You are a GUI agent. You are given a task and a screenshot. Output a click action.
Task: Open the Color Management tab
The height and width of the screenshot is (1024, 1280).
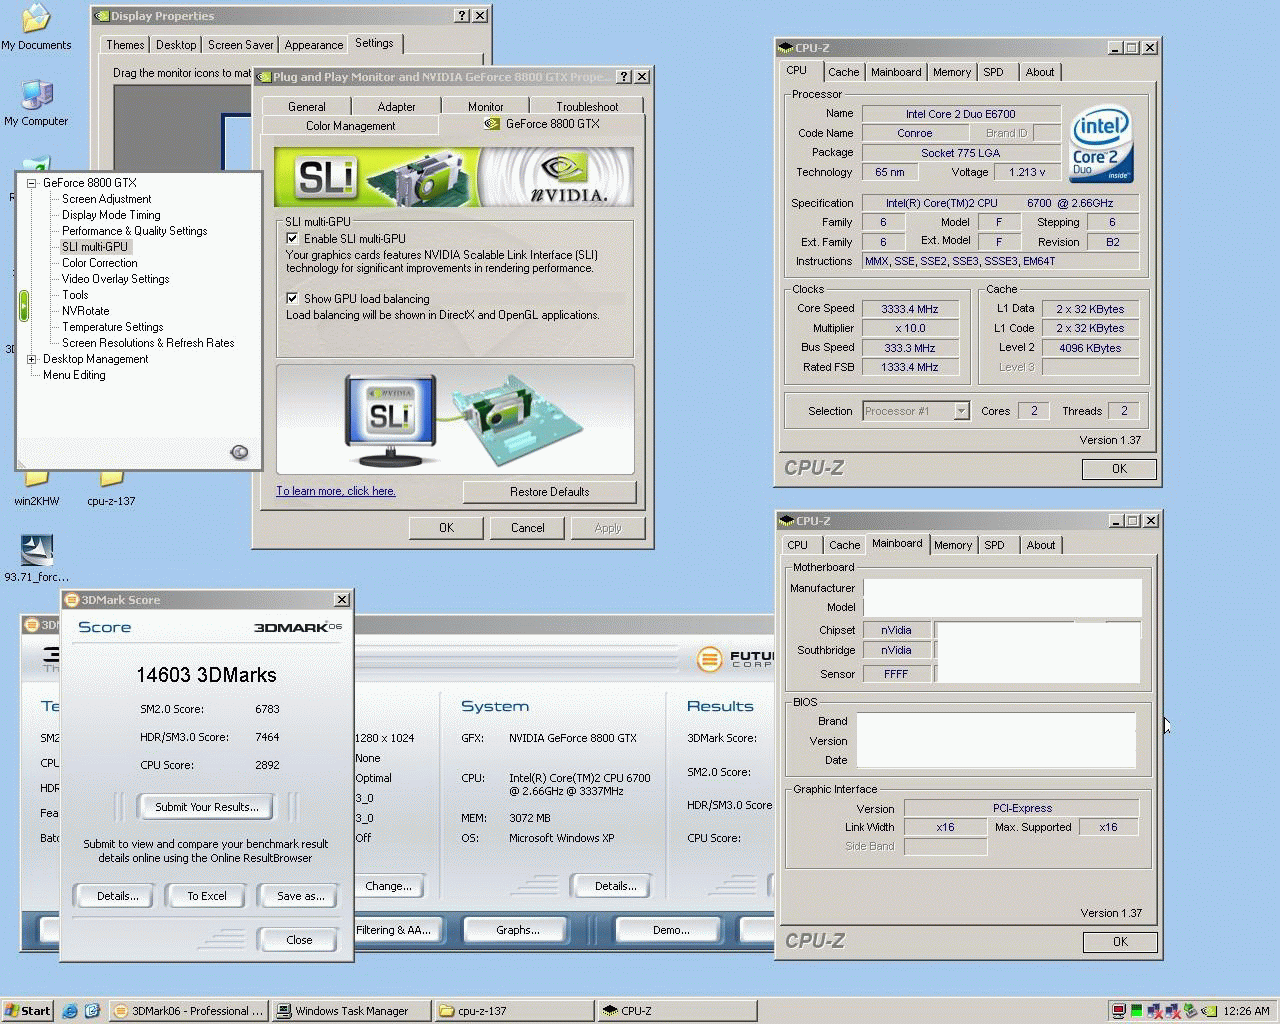click(x=350, y=126)
